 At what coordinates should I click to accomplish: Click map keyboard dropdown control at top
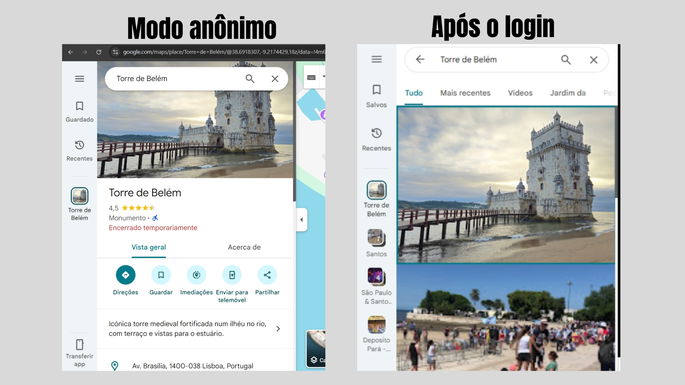tap(315, 77)
